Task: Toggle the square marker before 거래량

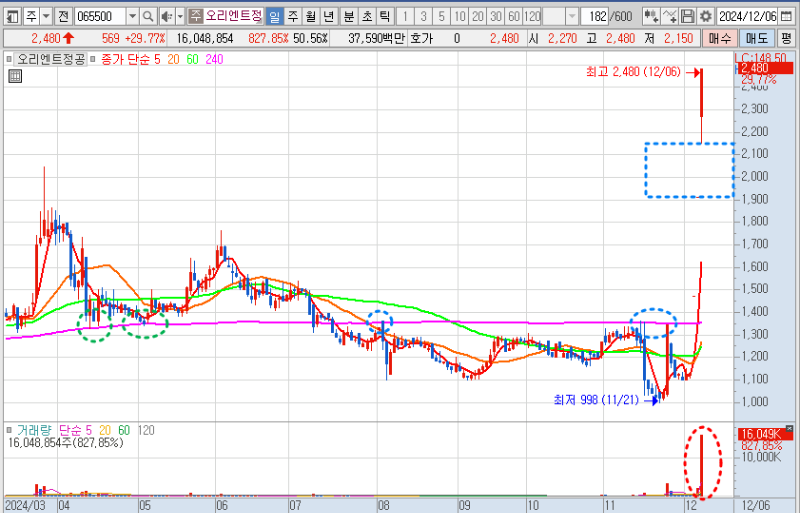Action: 9,430
